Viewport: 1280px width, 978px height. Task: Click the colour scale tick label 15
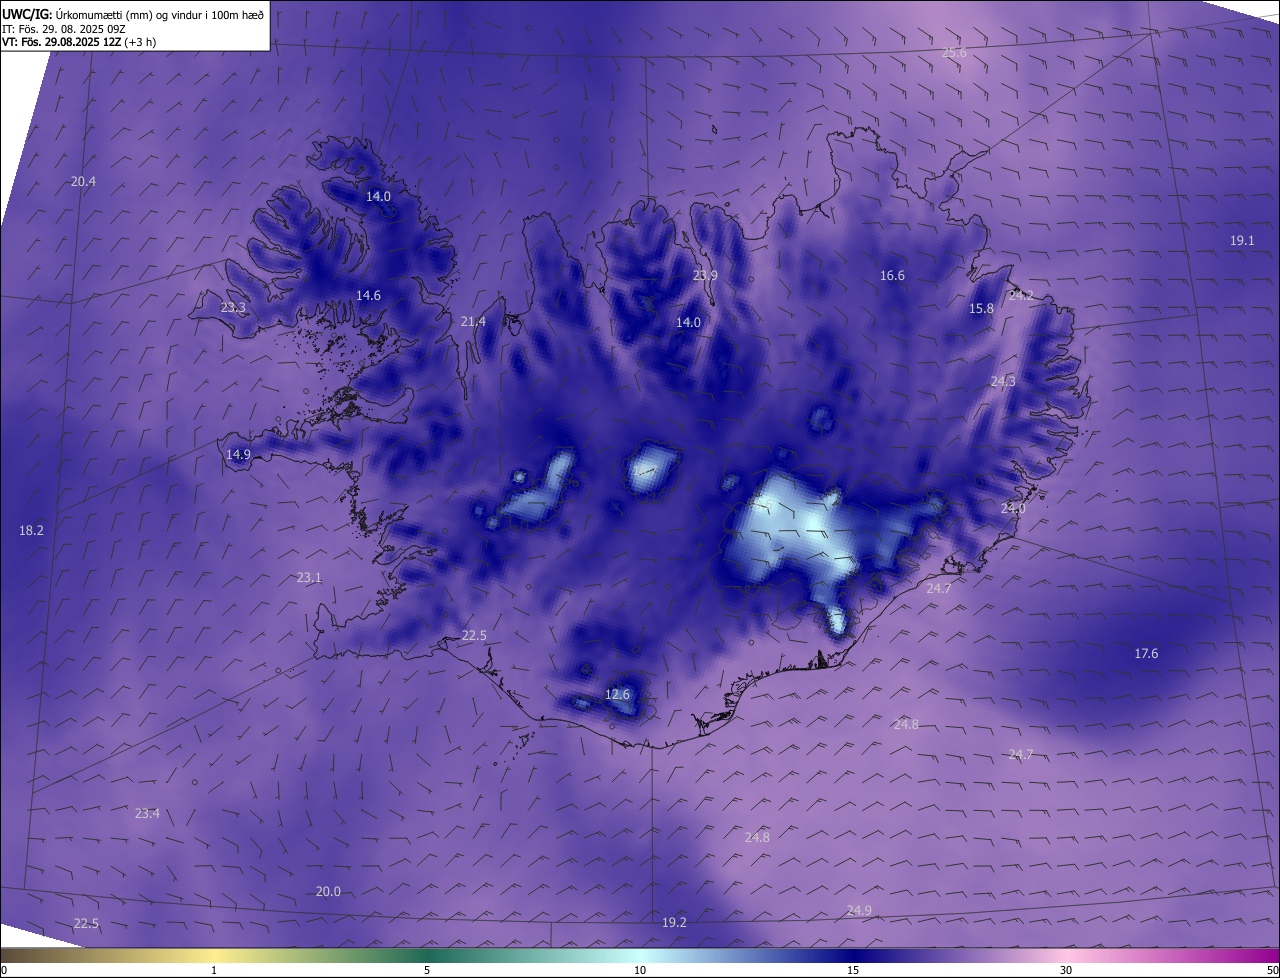853,970
